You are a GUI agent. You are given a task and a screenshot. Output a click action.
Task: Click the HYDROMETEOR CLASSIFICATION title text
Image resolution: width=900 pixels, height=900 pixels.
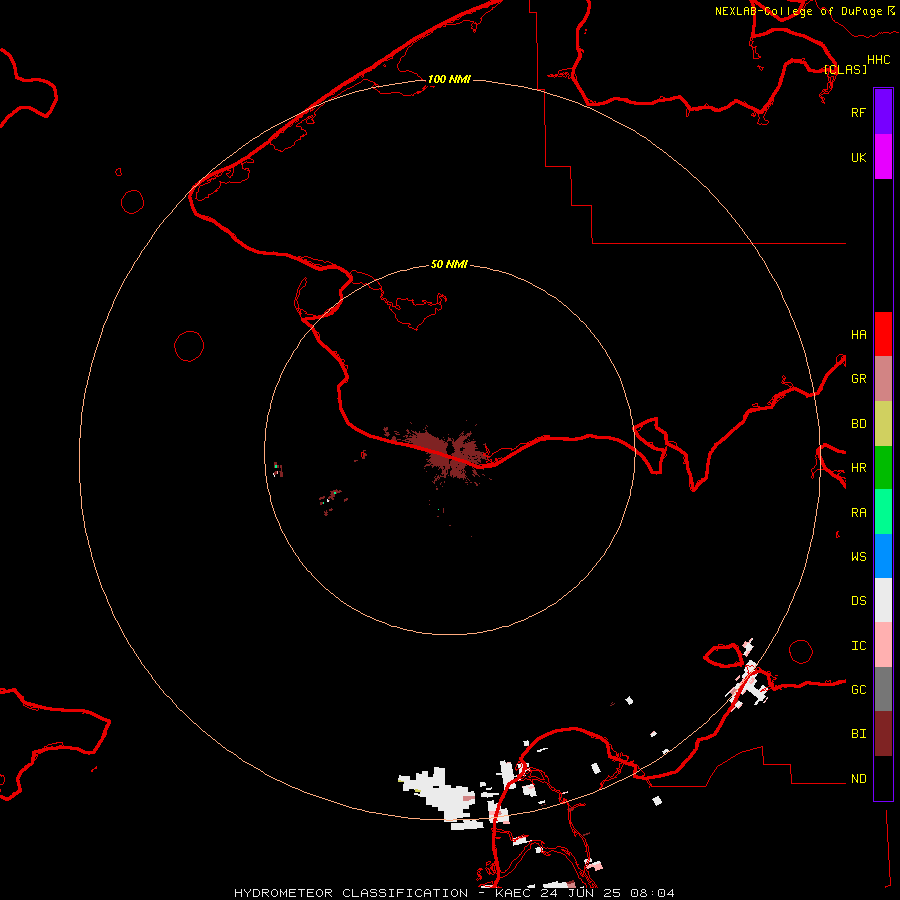click(x=351, y=893)
